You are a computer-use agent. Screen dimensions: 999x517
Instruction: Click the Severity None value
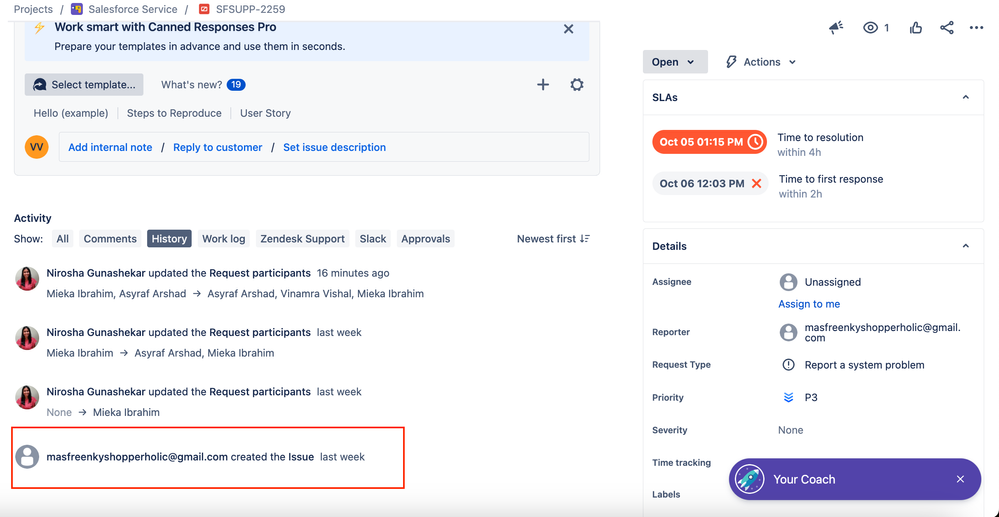tap(791, 430)
